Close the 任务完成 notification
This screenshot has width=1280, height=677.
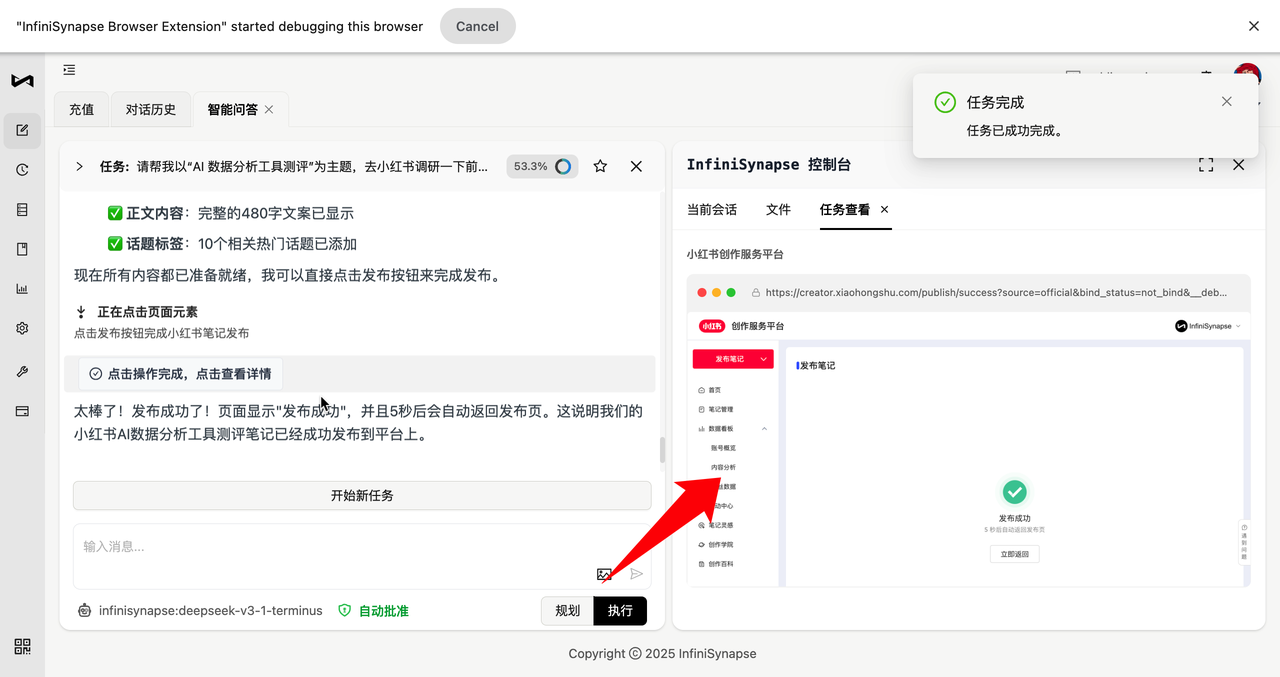click(1227, 102)
